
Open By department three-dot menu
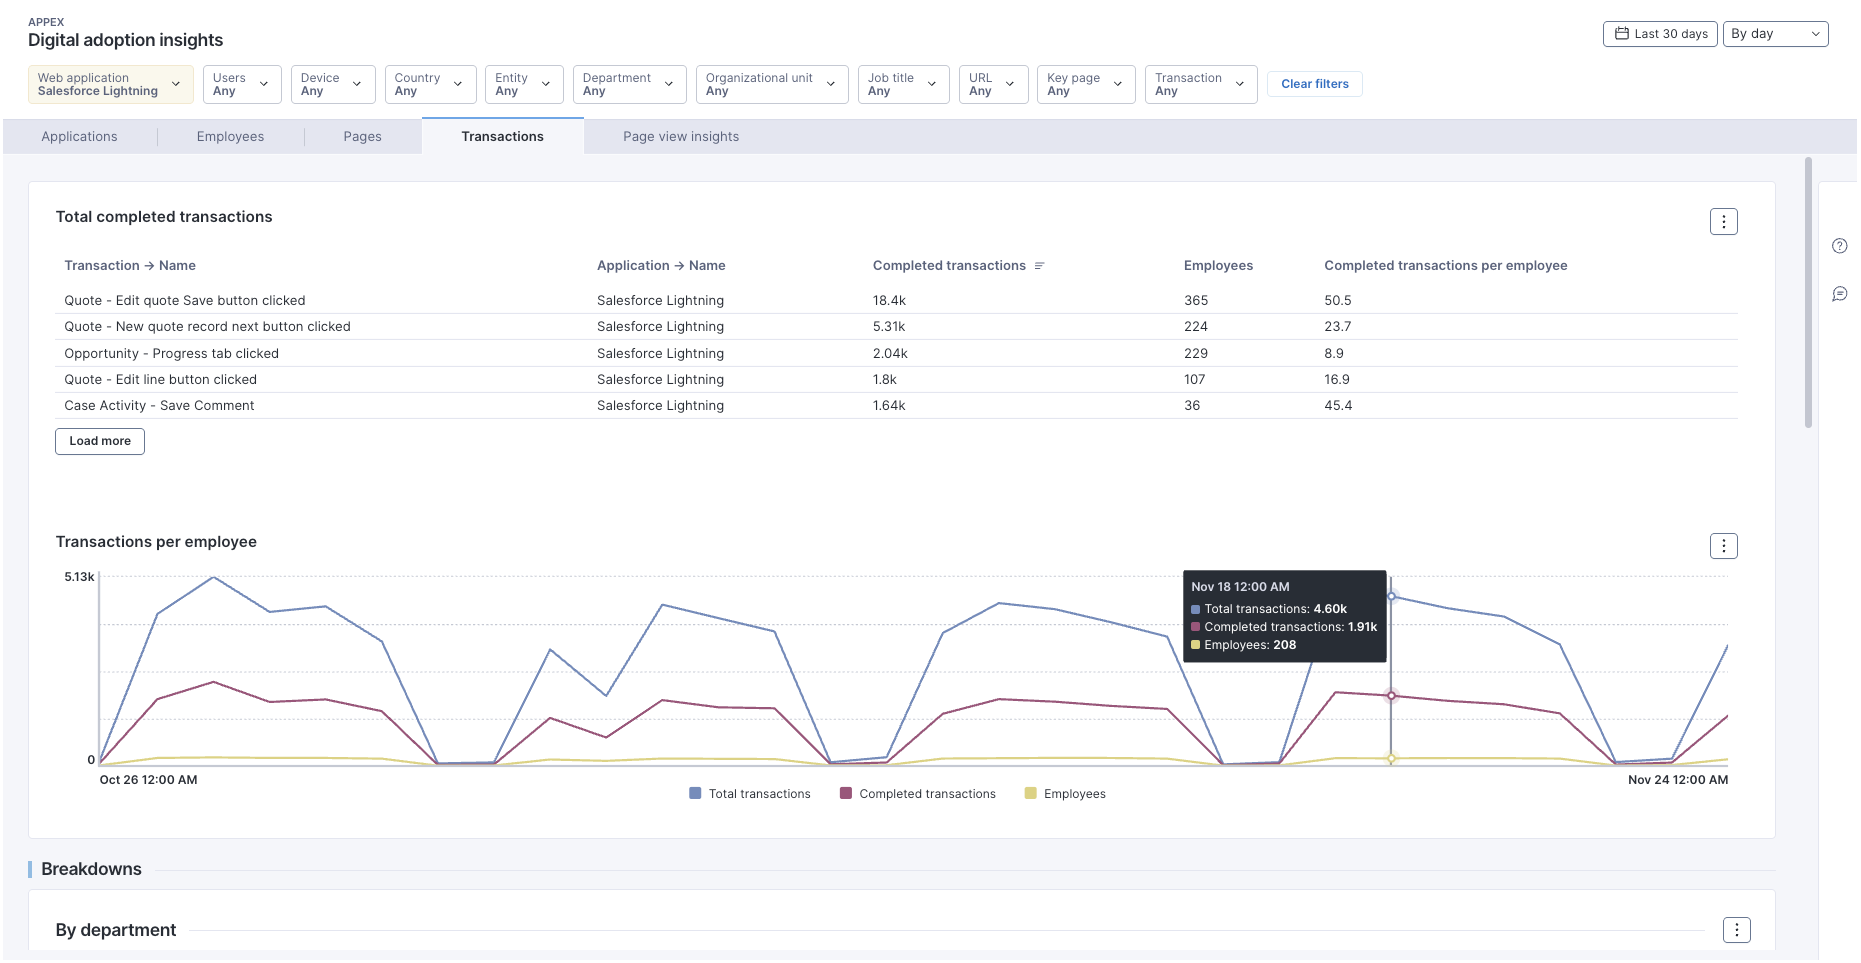1736,930
